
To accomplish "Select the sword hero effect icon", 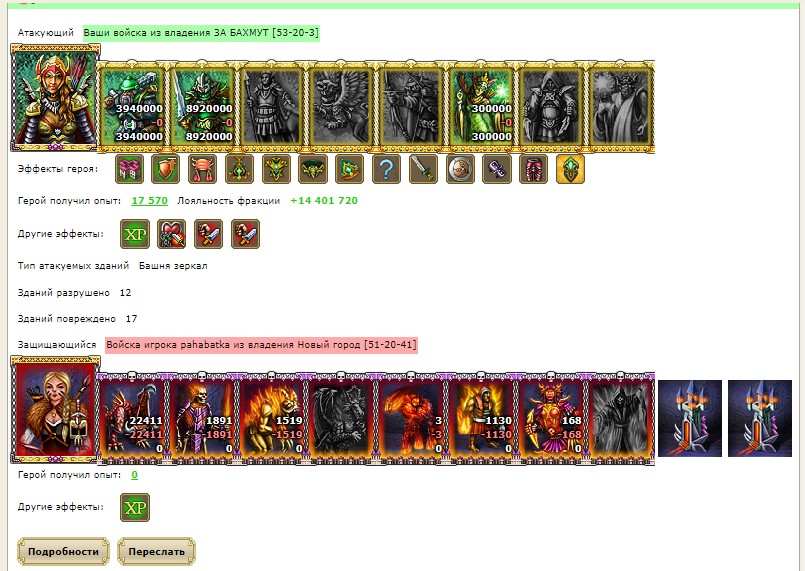I will (x=423, y=169).
